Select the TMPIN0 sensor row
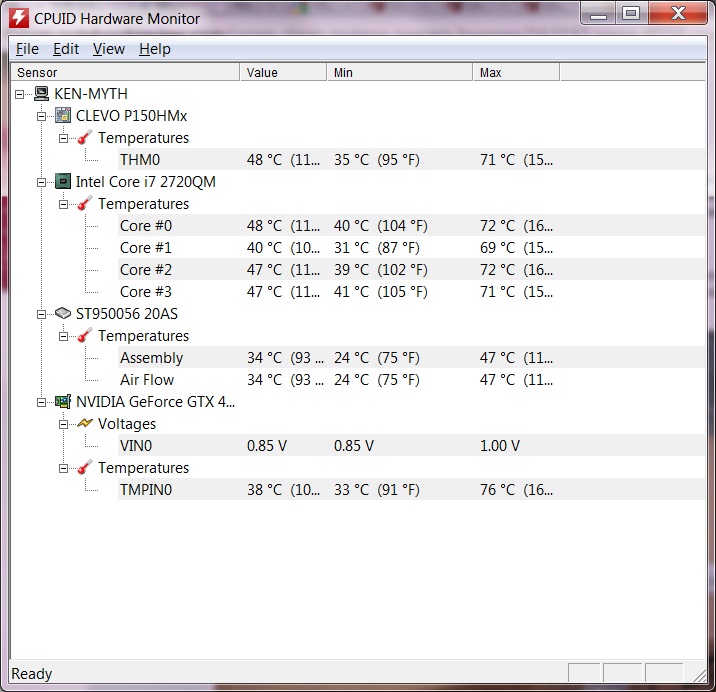The width and height of the screenshot is (716, 692). point(411,489)
